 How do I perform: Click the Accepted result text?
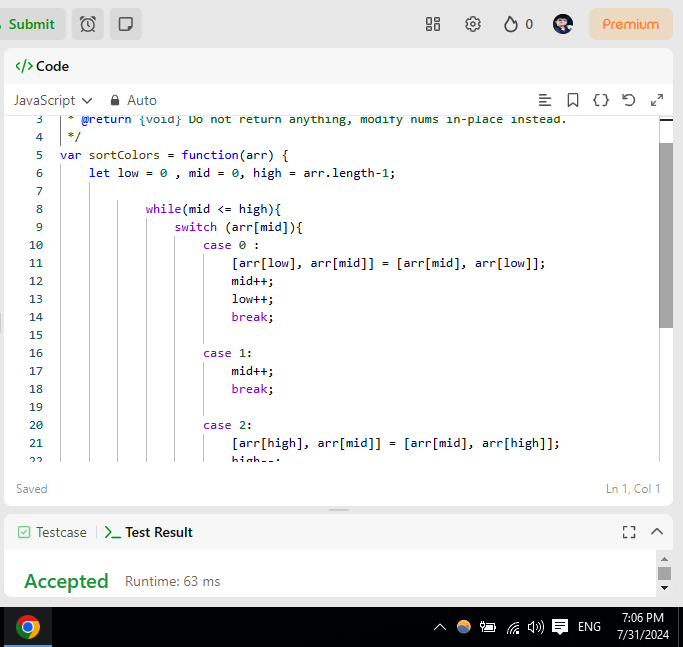click(66, 581)
